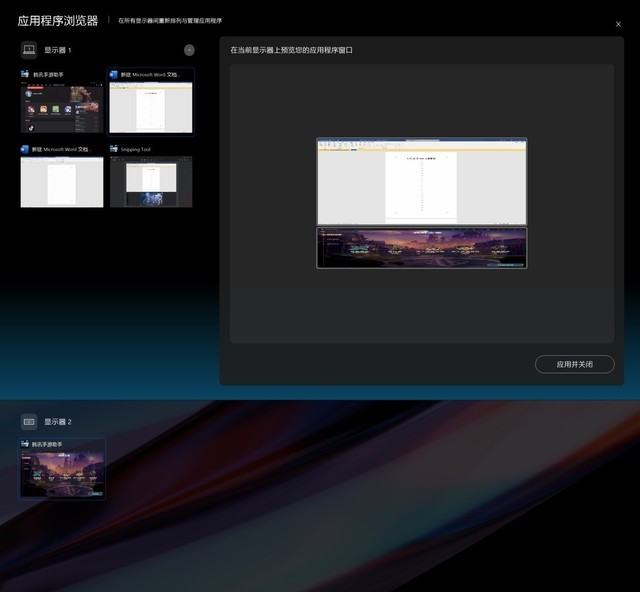Screen dimensions: 640x592
Task: Click the 应用程序浏览器 title text
Action: tap(57, 20)
